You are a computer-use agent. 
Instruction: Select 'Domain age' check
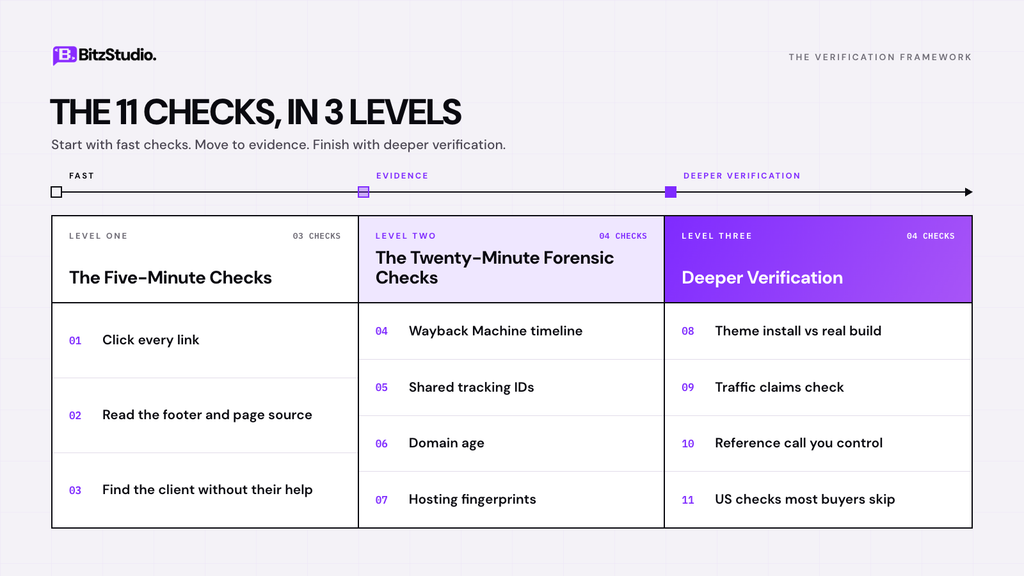coord(511,443)
